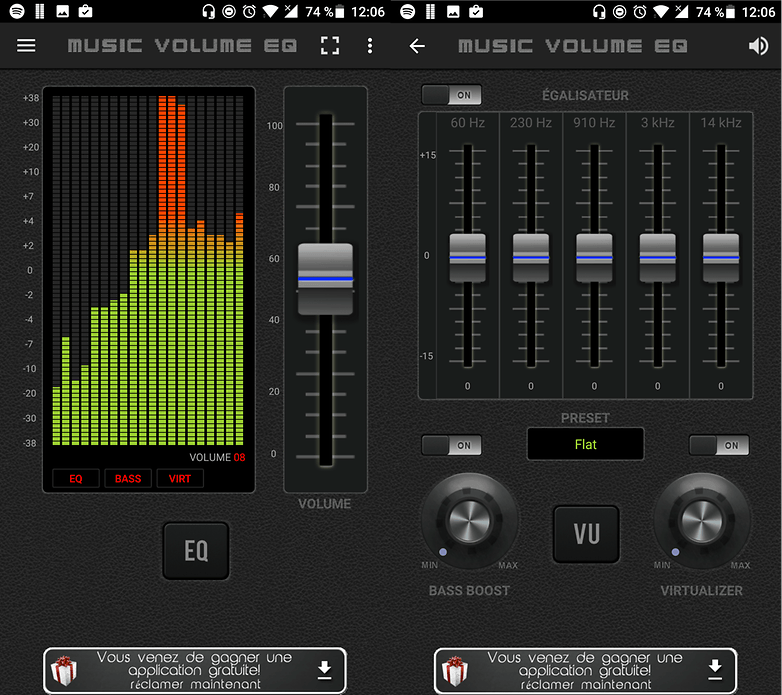Click the 230 Hz band slider handle
The width and height of the screenshot is (782, 695).
point(531,258)
